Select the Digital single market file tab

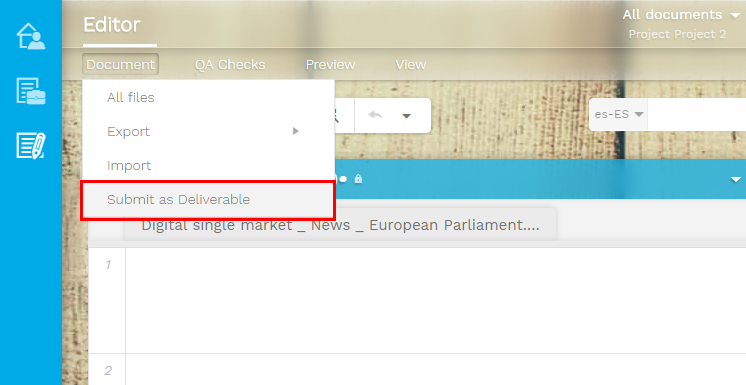340,225
